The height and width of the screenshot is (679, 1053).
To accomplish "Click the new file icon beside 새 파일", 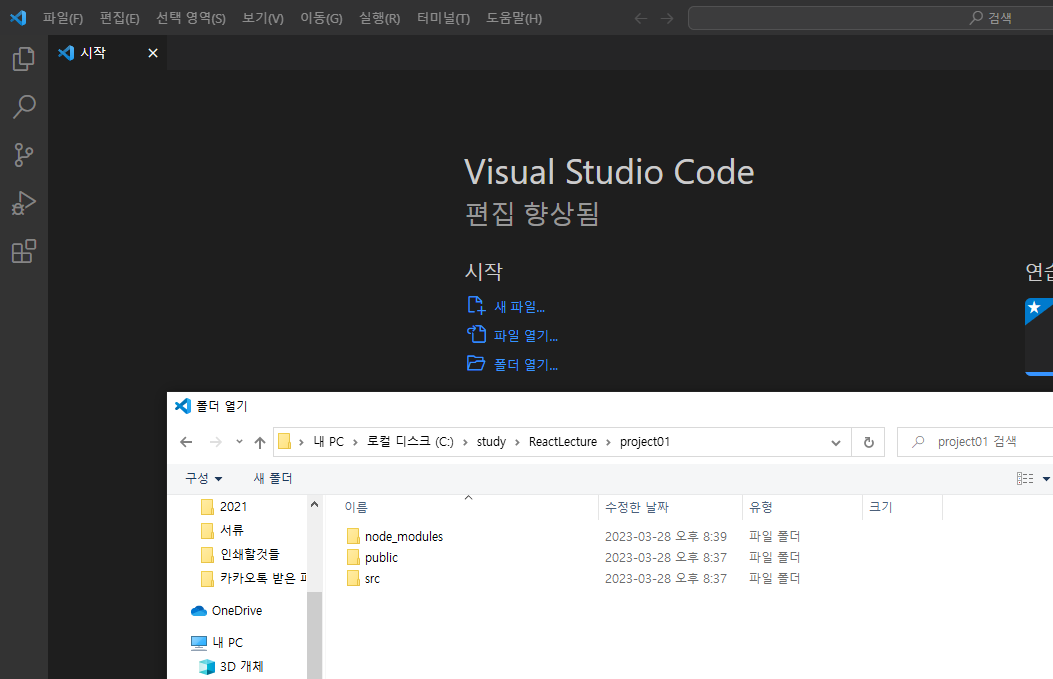I will (x=476, y=306).
